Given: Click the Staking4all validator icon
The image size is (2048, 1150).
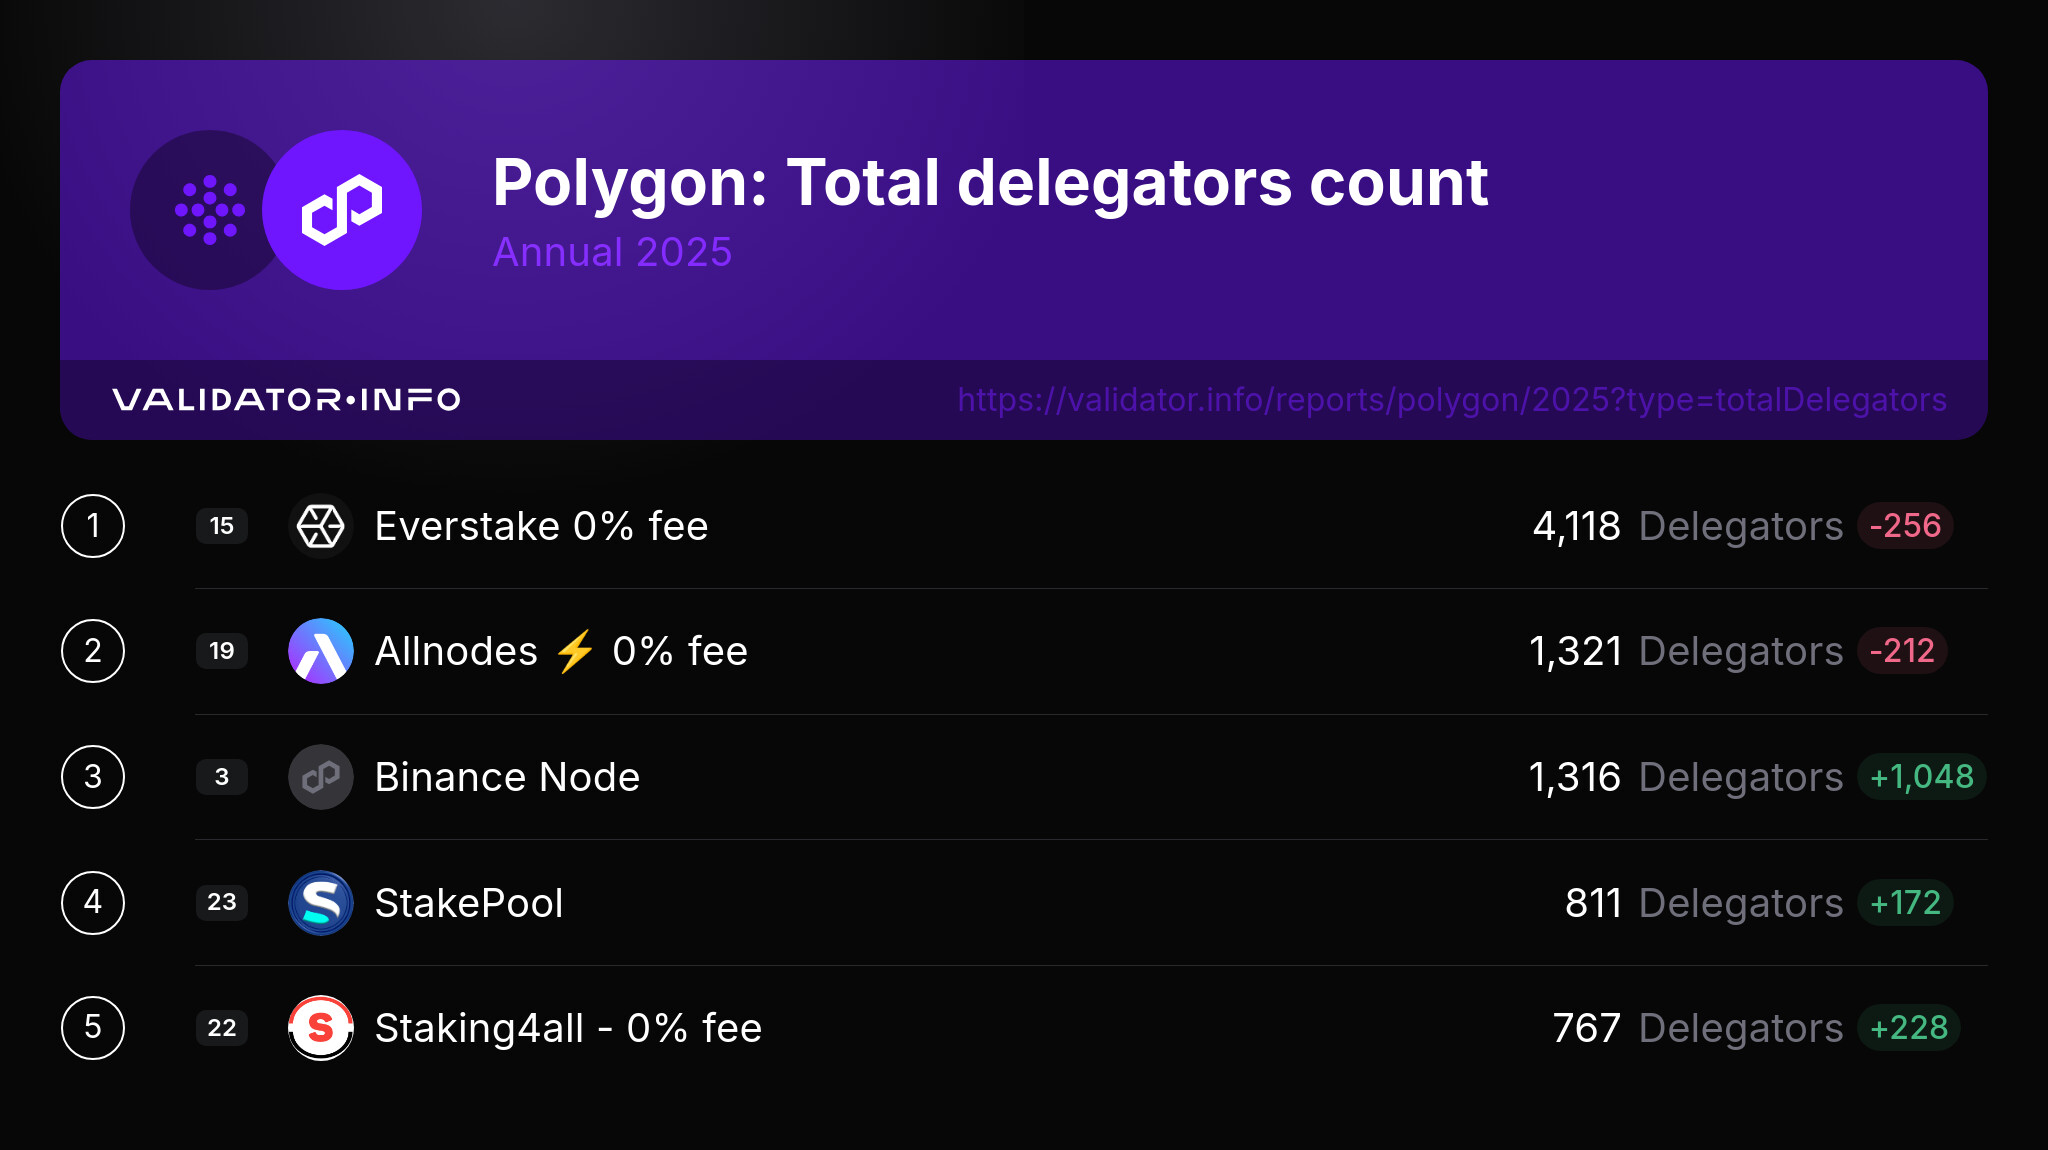Looking at the screenshot, I should (x=321, y=1028).
